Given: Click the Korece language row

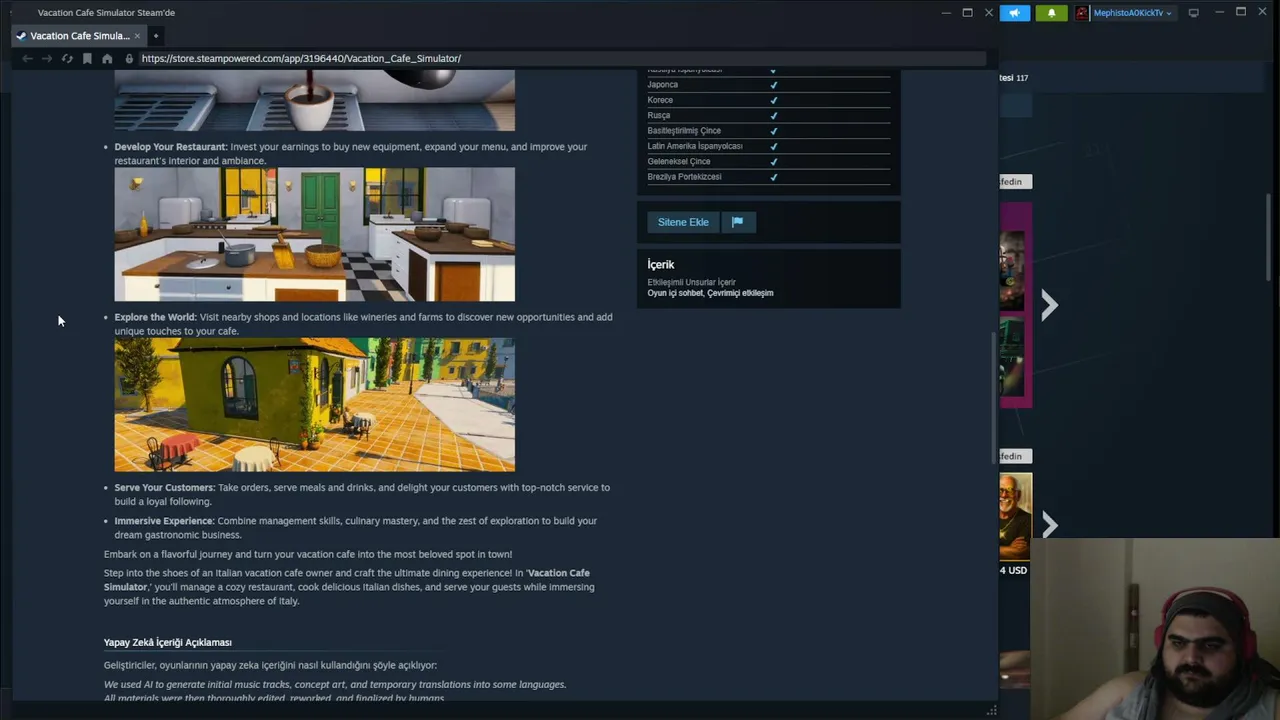Looking at the screenshot, I should click(768, 100).
